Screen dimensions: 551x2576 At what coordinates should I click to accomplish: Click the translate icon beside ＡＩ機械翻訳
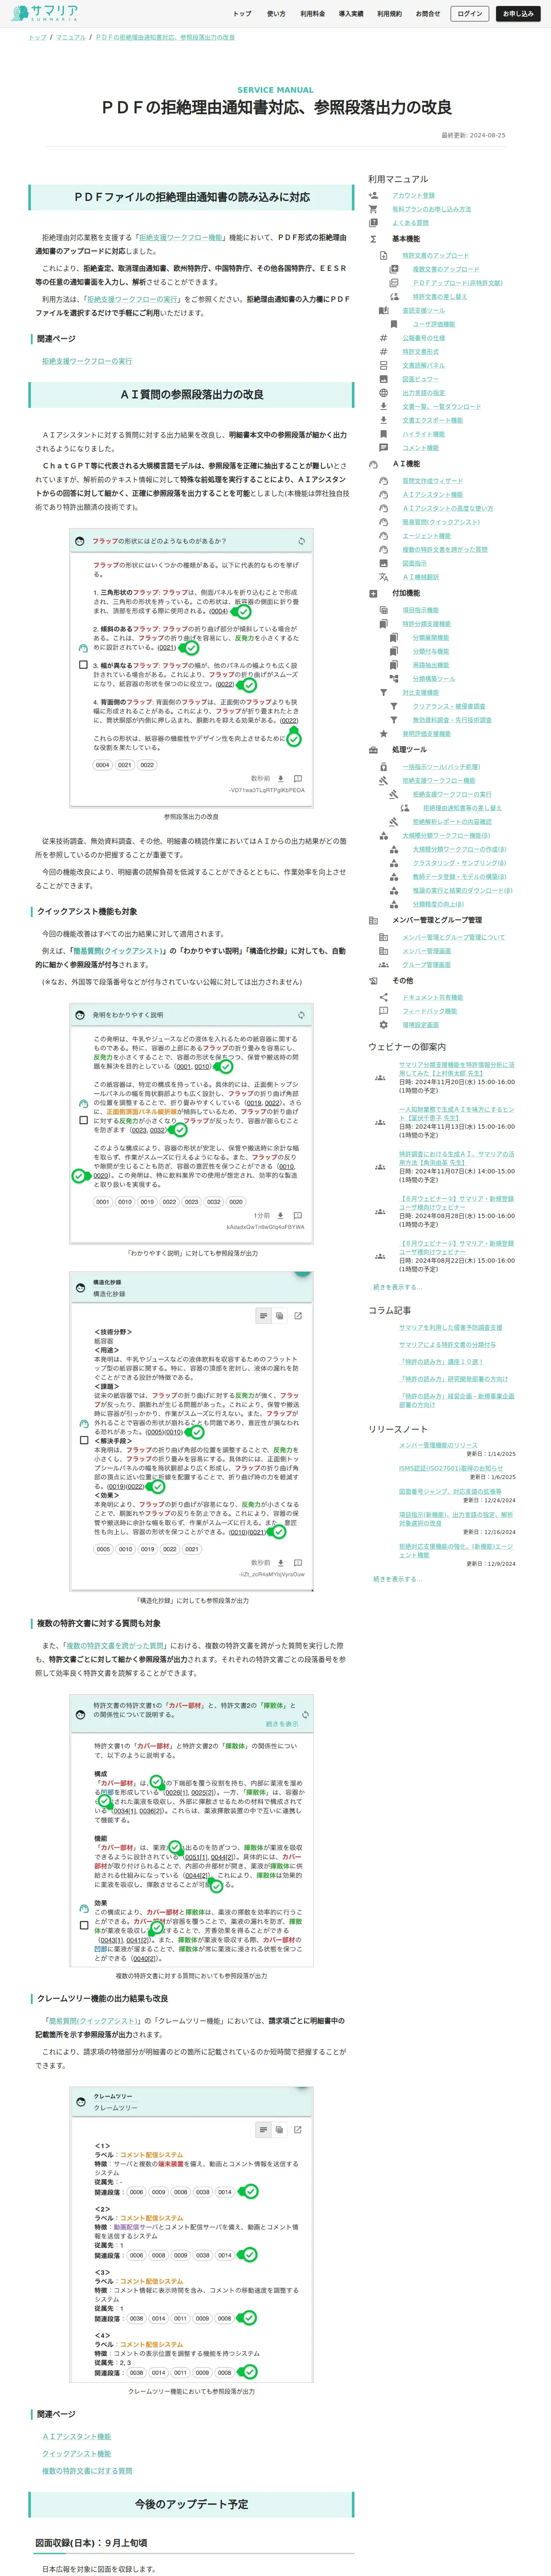coord(383,577)
